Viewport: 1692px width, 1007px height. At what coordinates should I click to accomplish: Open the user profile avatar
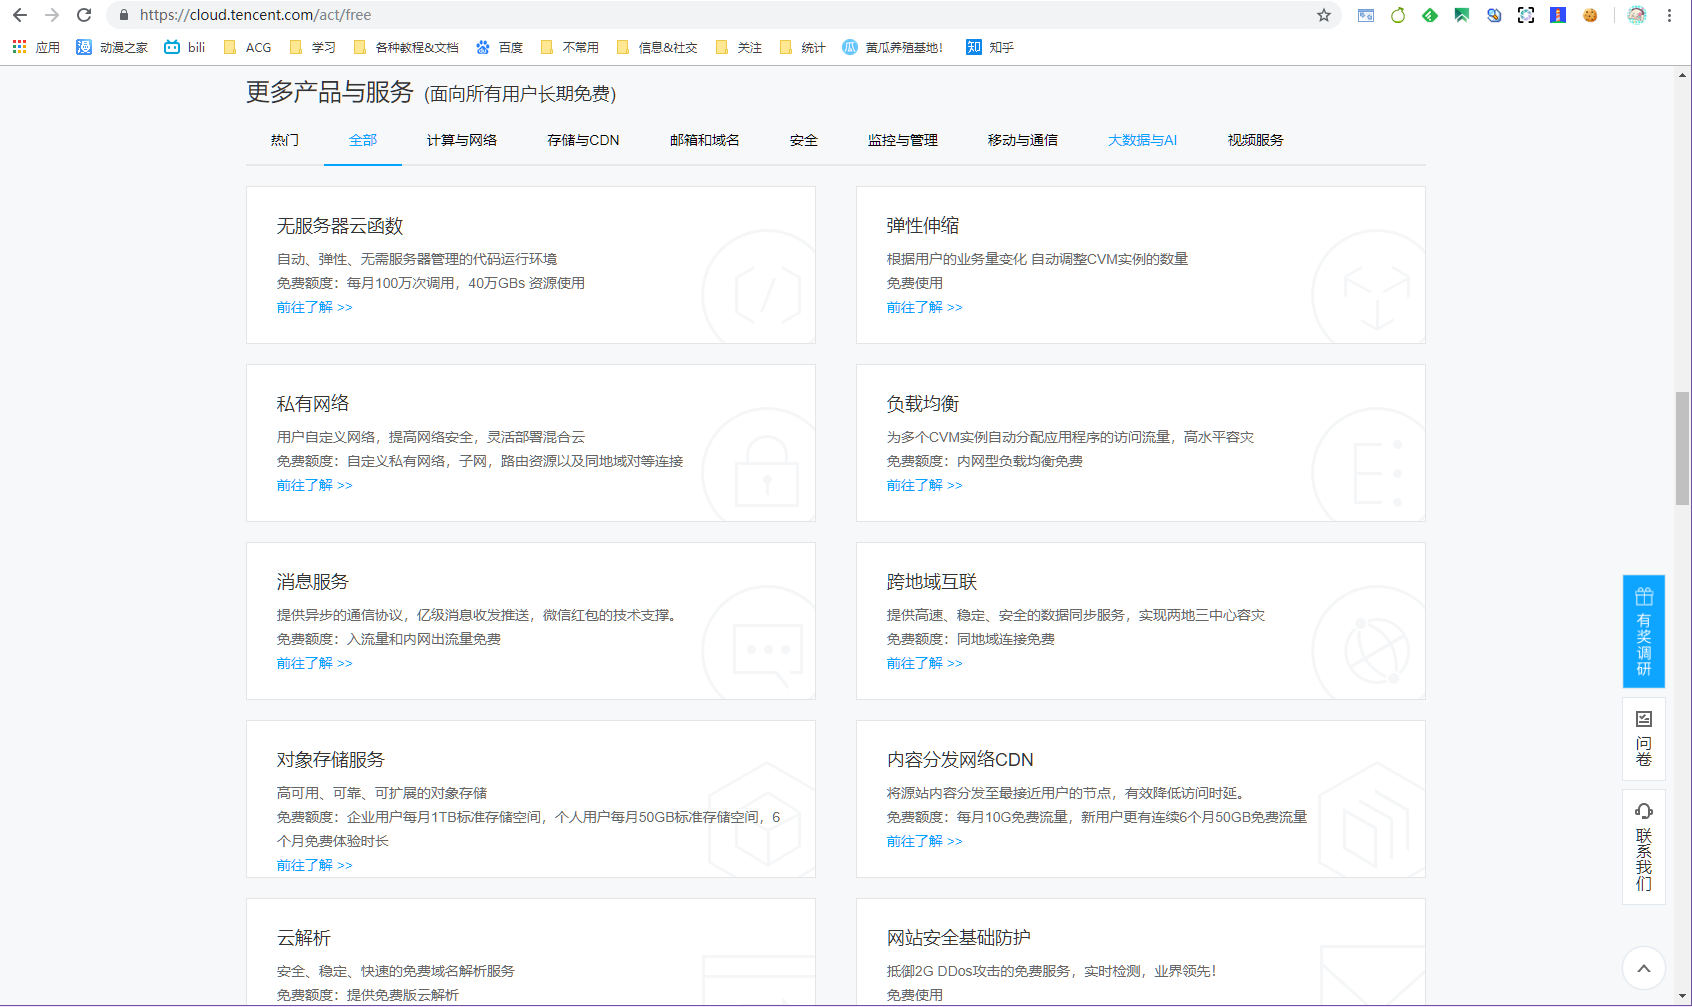(x=1637, y=15)
